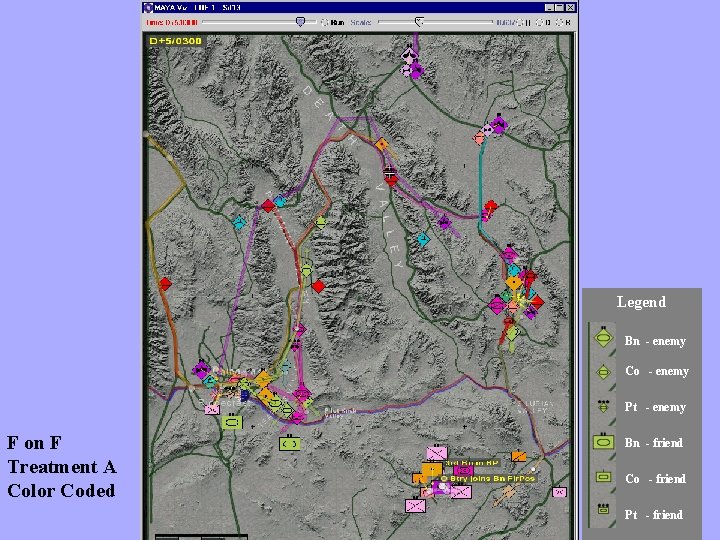Screen dimensions: 720x540
Task: Click the yellow D+5/0300 timestamp on map
Action: tap(175, 41)
